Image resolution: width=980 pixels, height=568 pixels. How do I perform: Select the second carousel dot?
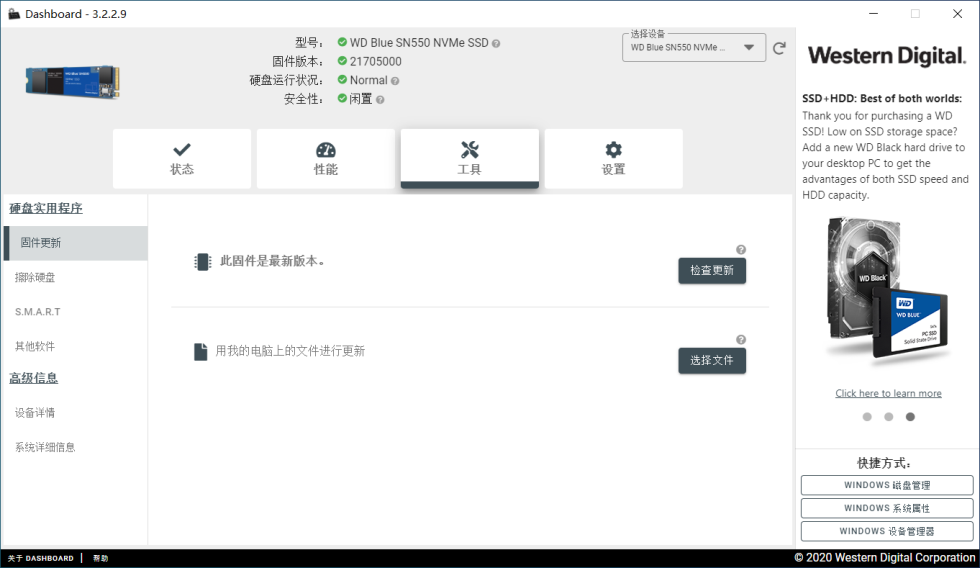[888, 417]
